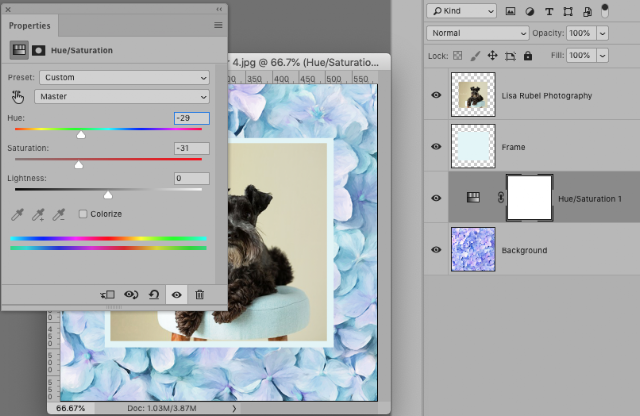
Task: Lock transparent pixels
Action: [x=458, y=56]
